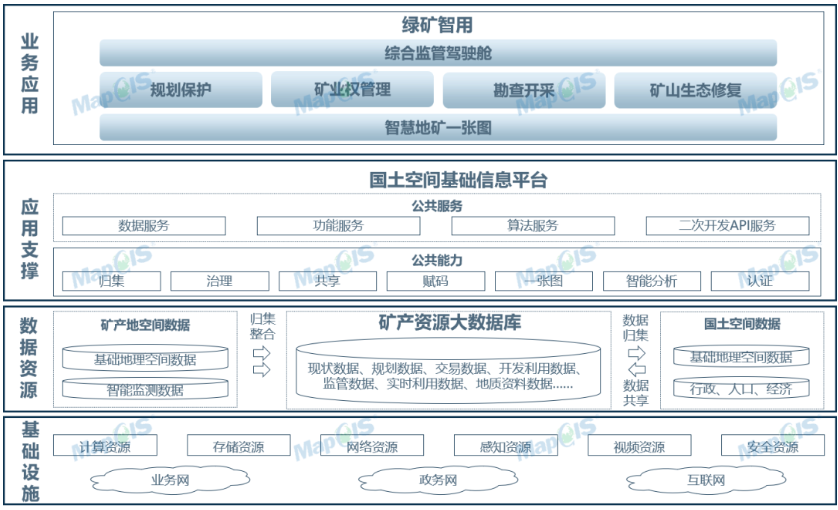Click the 业务应用 layer label
Screen dimensions: 838x510
[29, 73]
